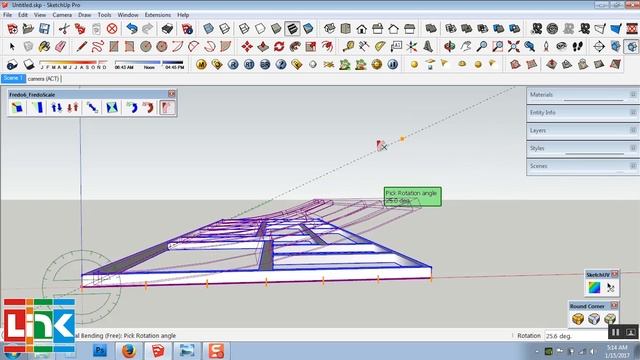Pick the Zoom magnifier tool
Image resolution: width=640 pixels, height=360 pixels.
pos(482,47)
